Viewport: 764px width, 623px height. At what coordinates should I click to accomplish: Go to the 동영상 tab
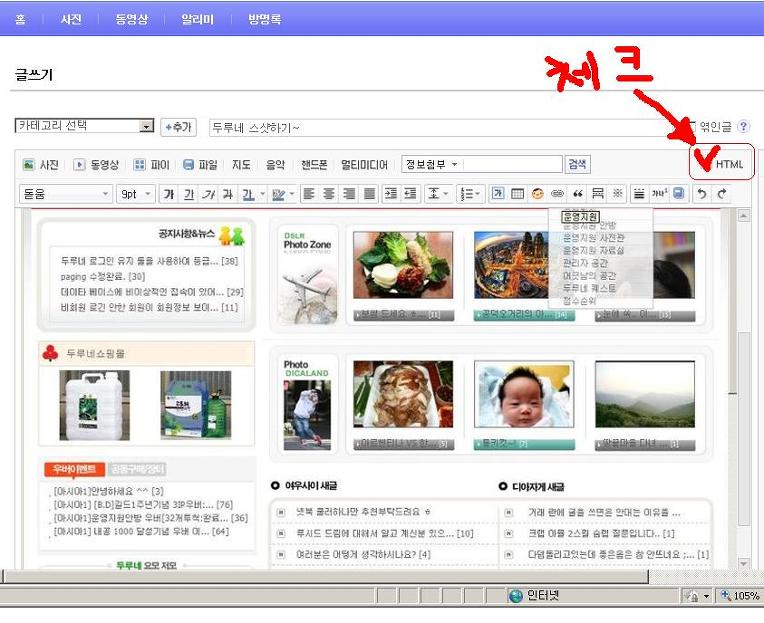pos(132,19)
